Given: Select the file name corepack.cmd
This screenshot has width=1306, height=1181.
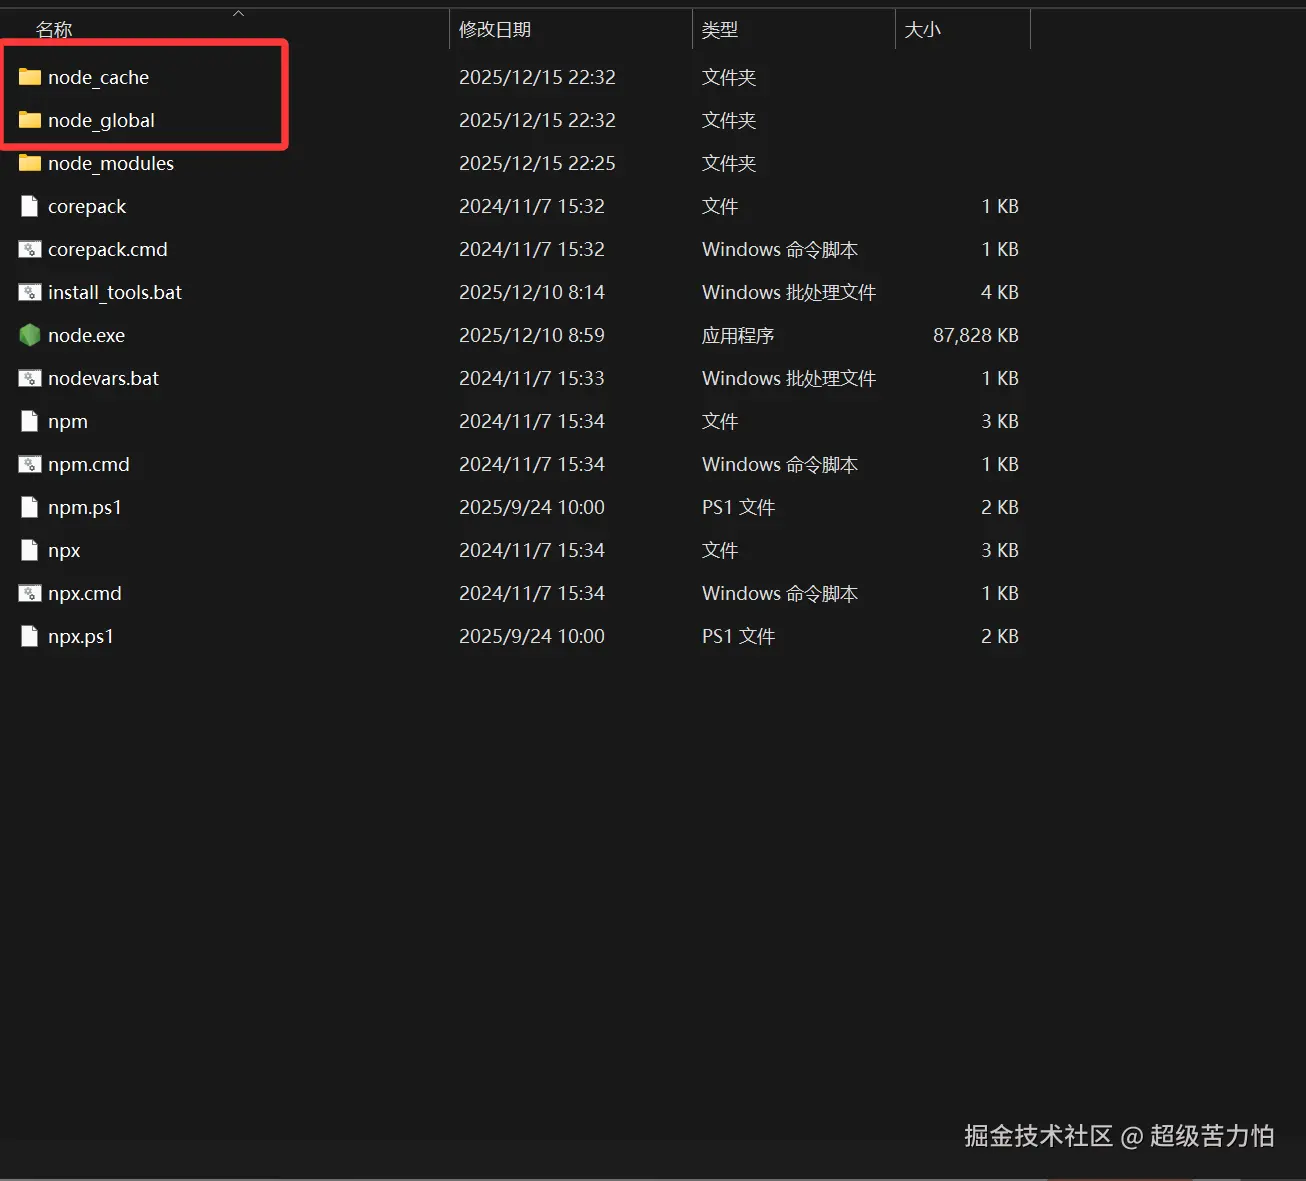Looking at the screenshot, I should [108, 249].
